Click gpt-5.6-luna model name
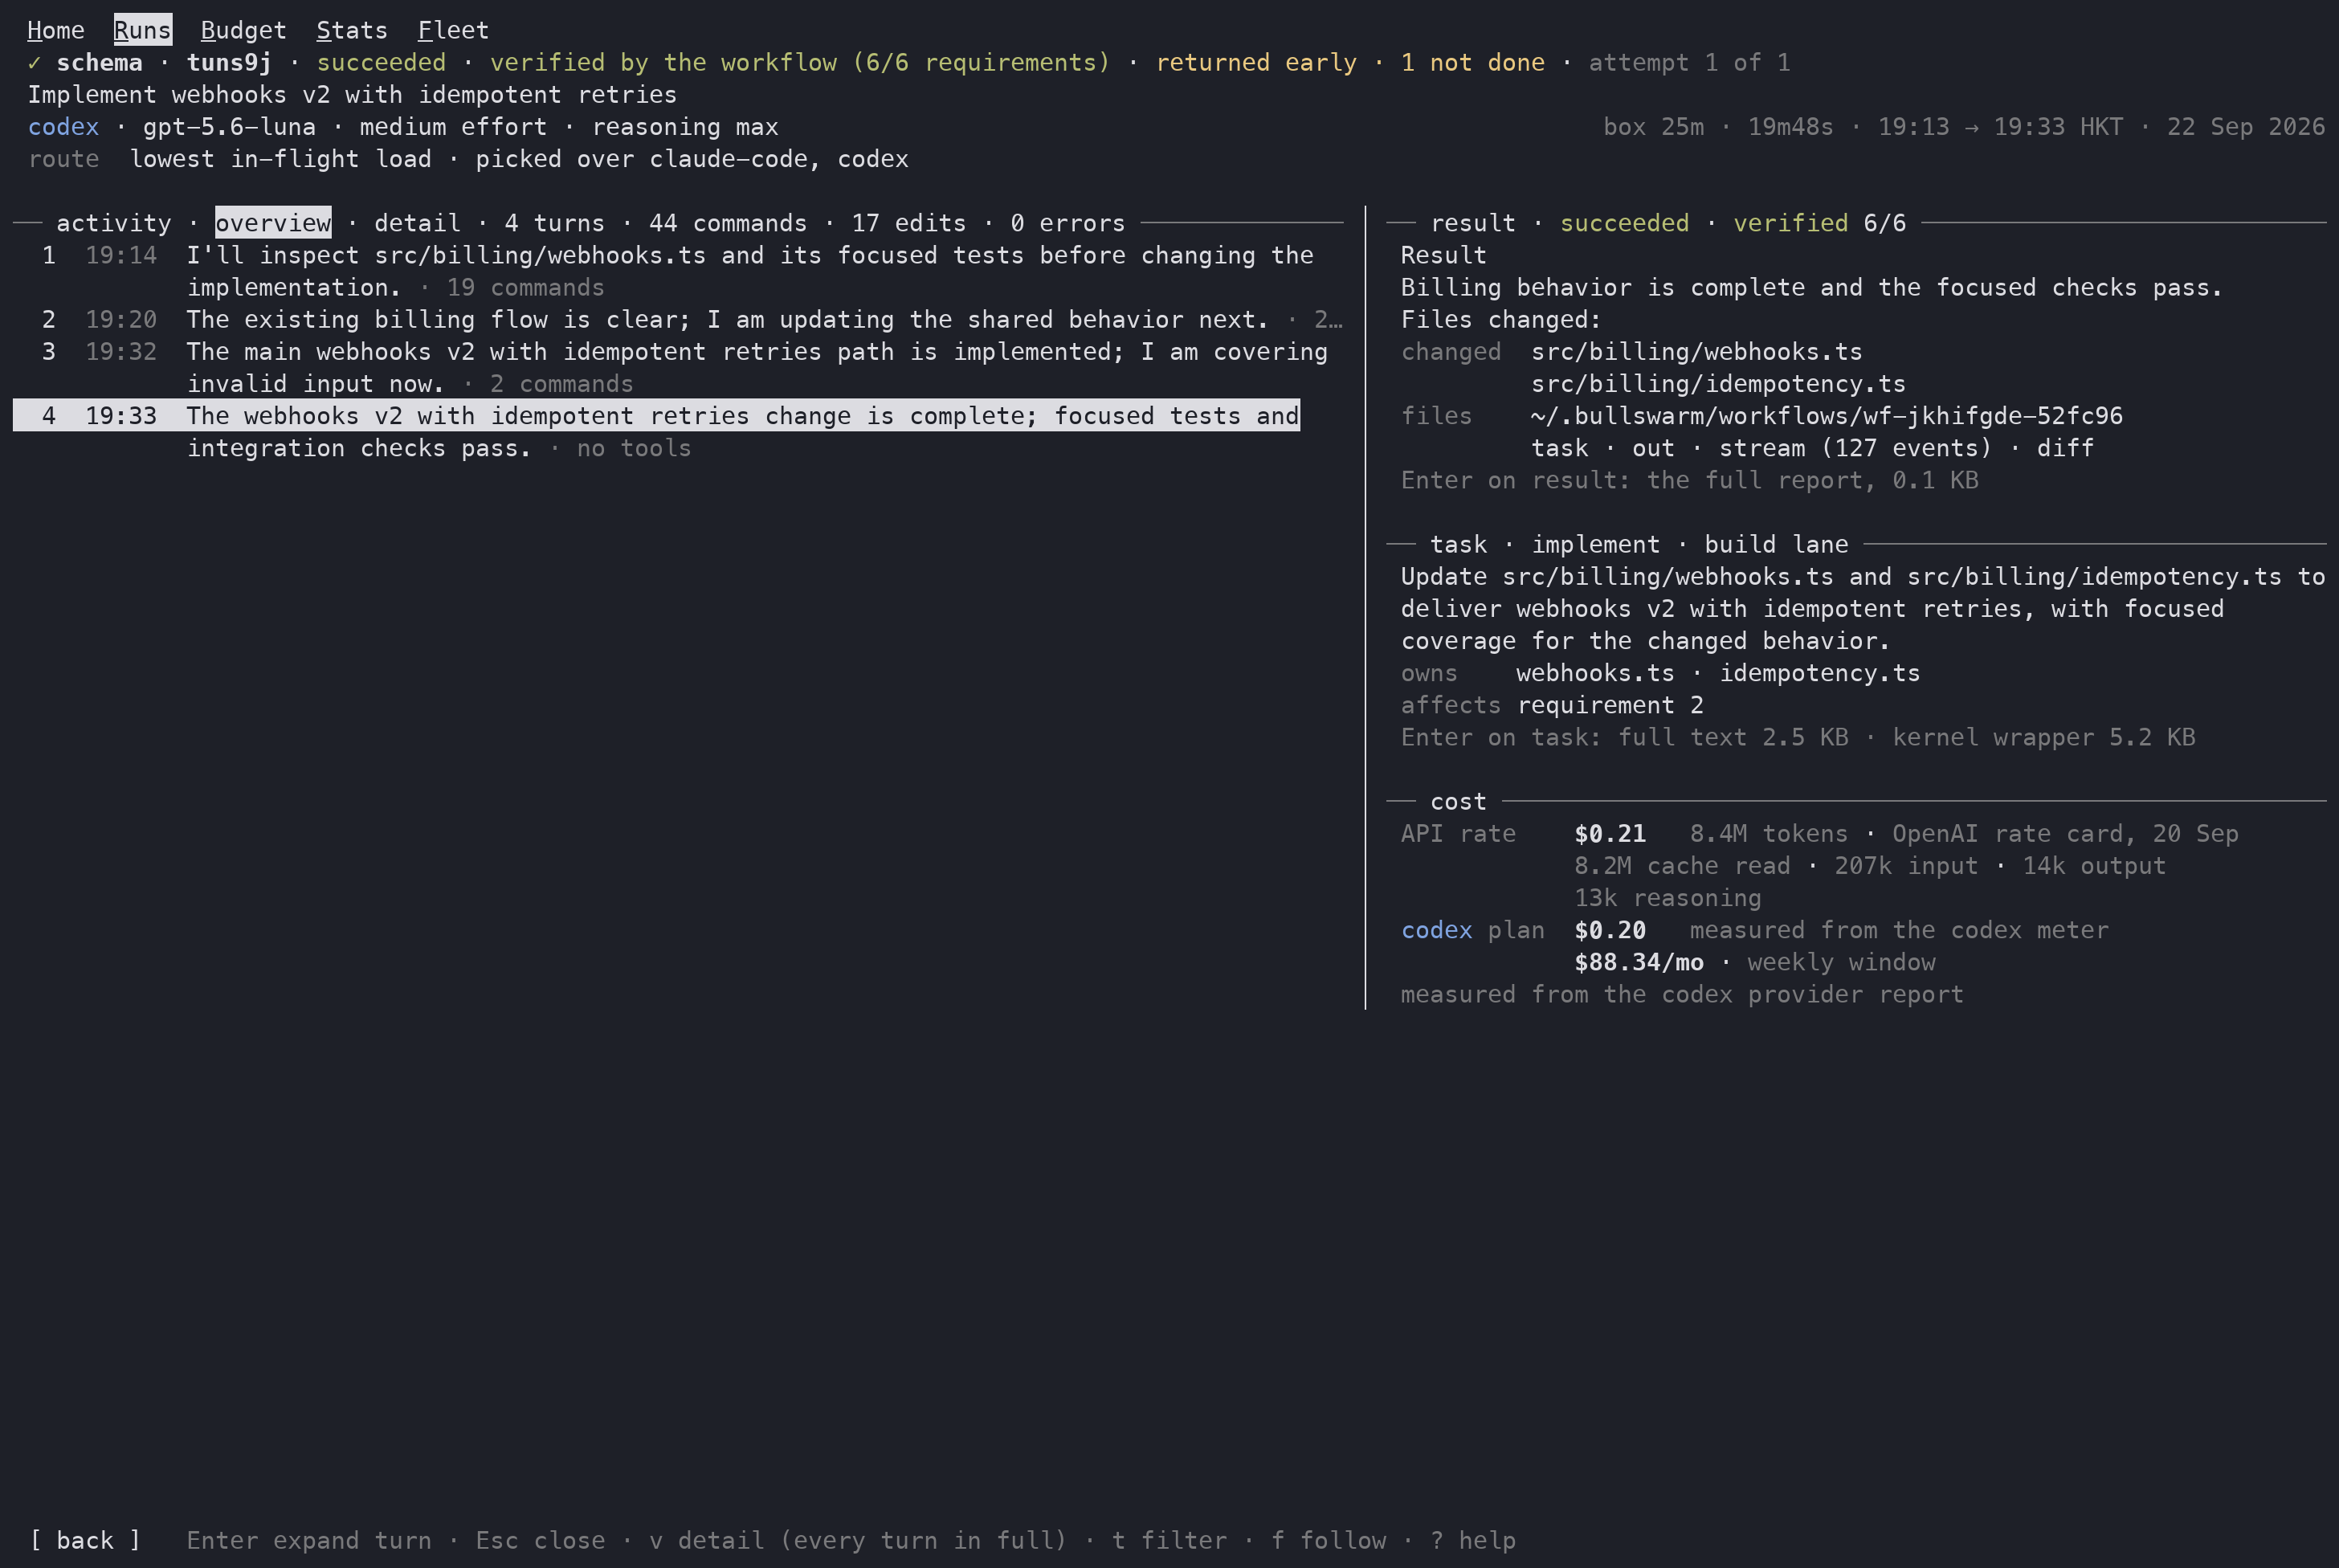 pos(229,127)
